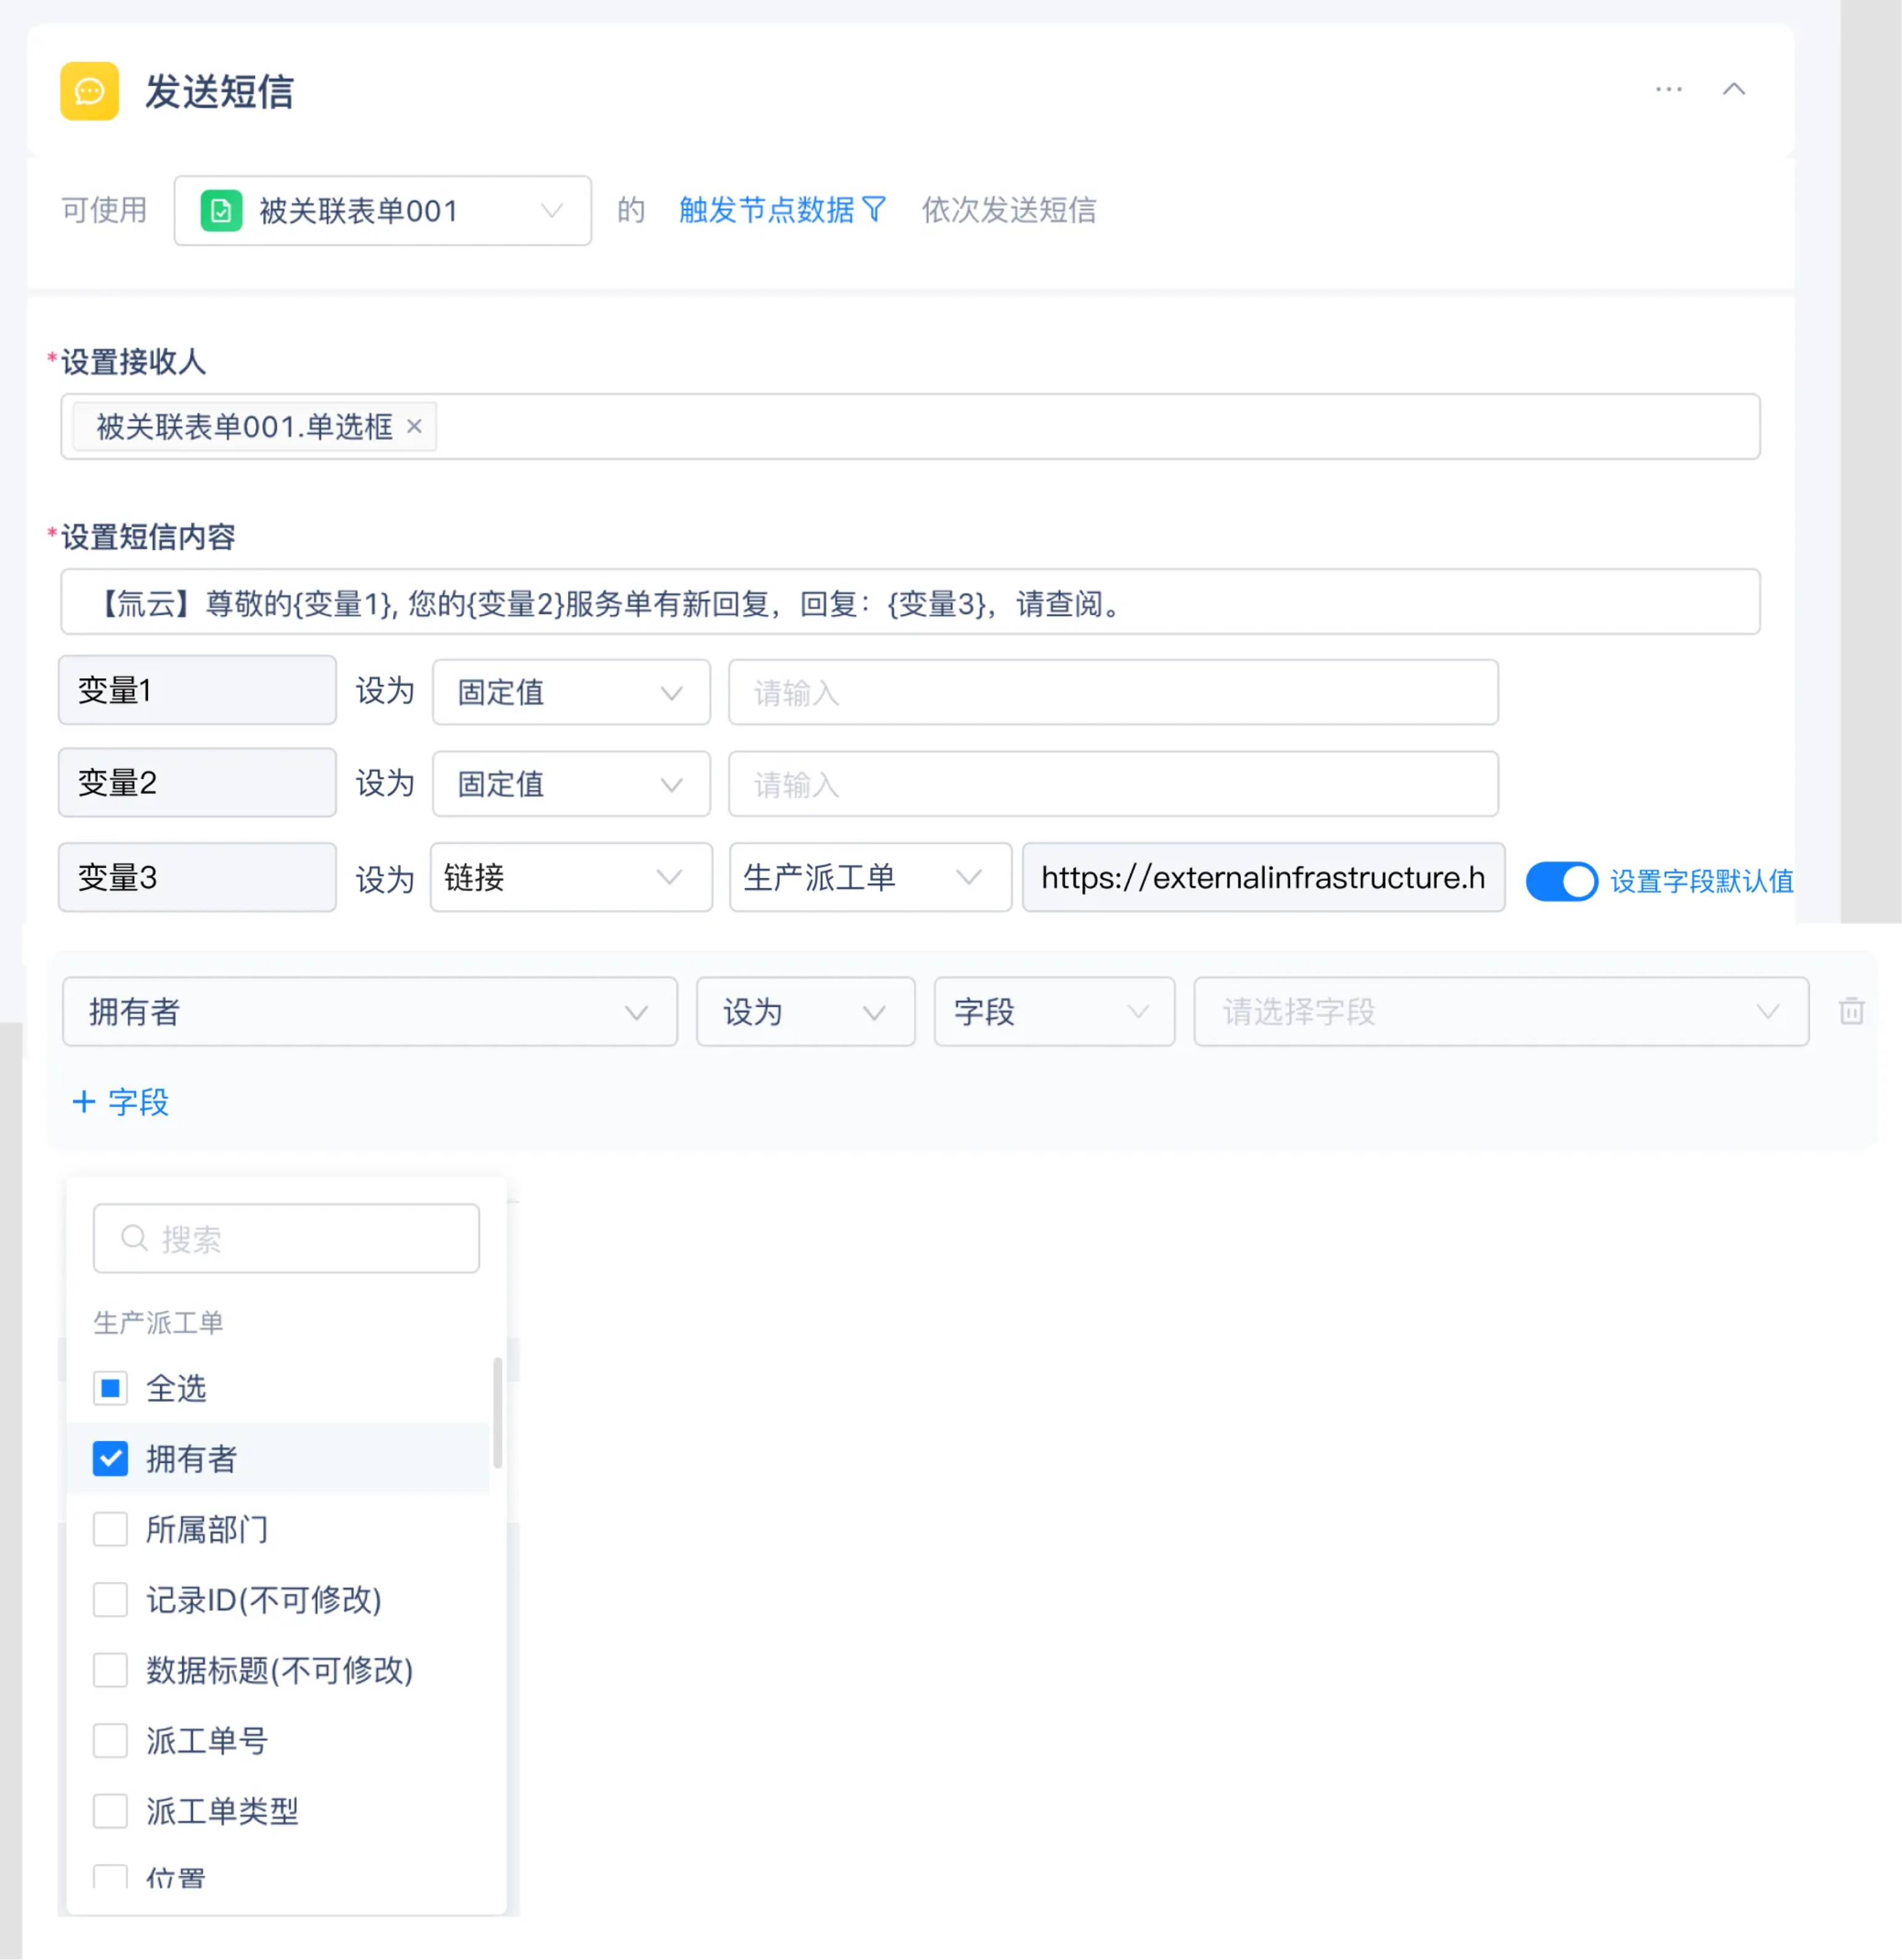
Task: Click the field list scrollbar thumb
Action: pos(497,1413)
